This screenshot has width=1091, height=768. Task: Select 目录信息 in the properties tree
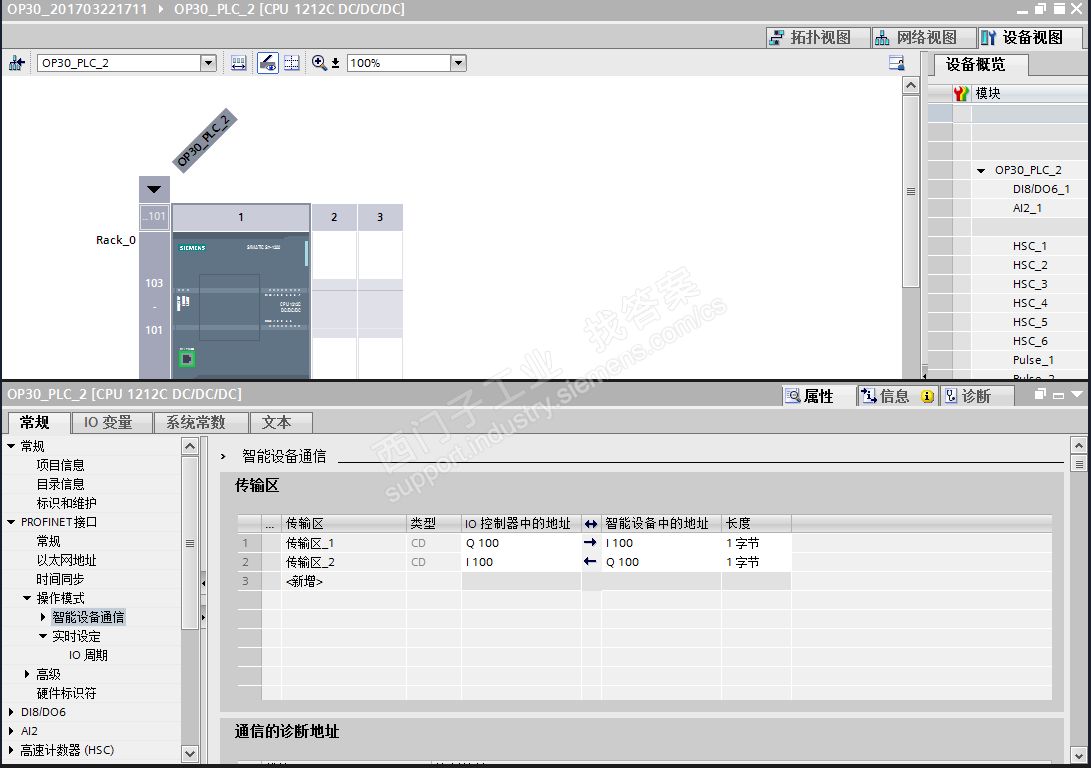(x=61, y=484)
